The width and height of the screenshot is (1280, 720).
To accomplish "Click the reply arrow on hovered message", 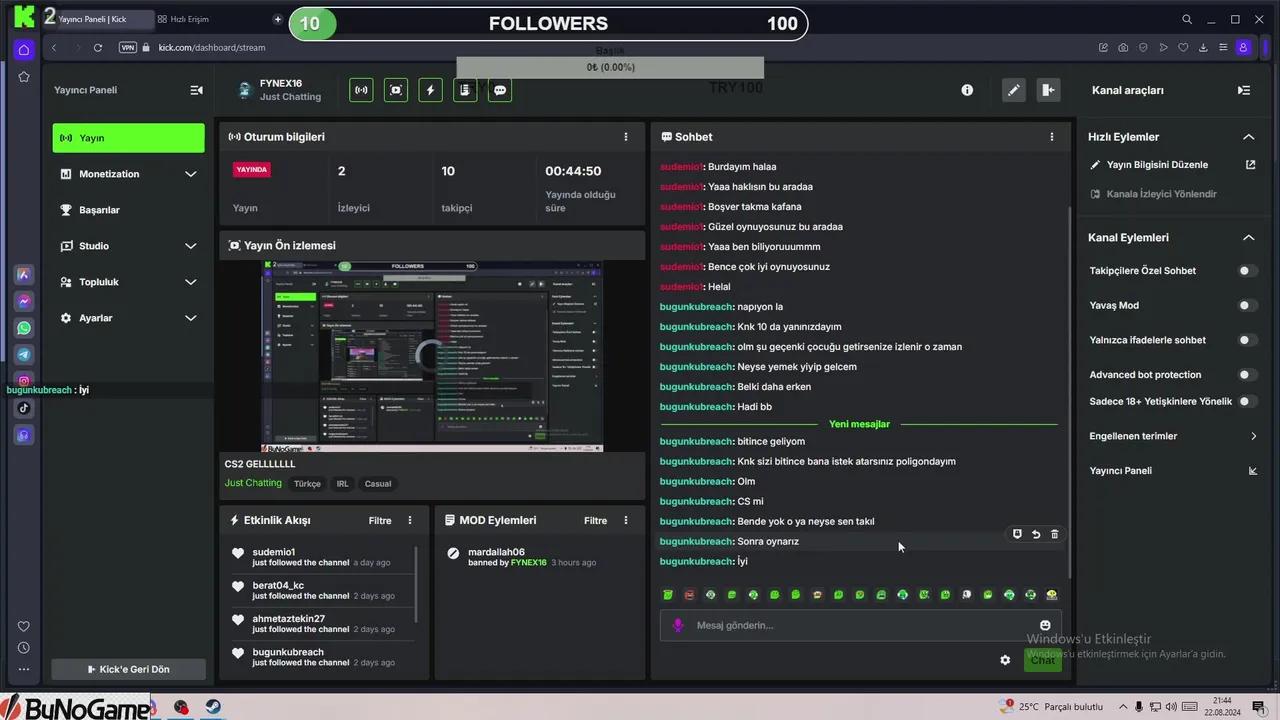I will pyautogui.click(x=1036, y=535).
